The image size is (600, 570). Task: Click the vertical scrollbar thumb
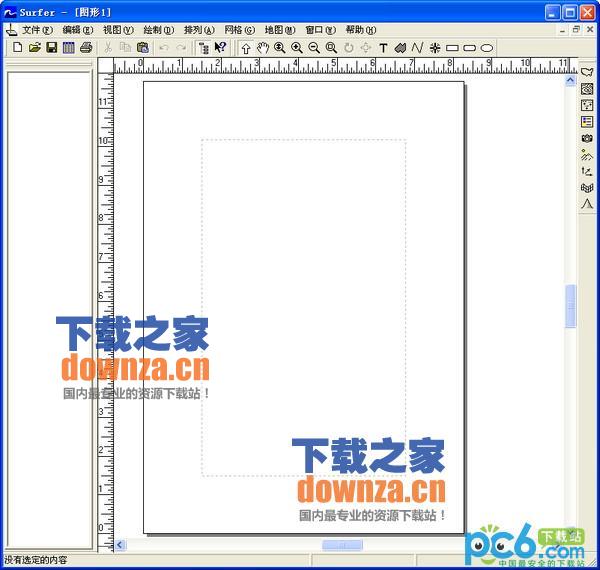(x=571, y=305)
